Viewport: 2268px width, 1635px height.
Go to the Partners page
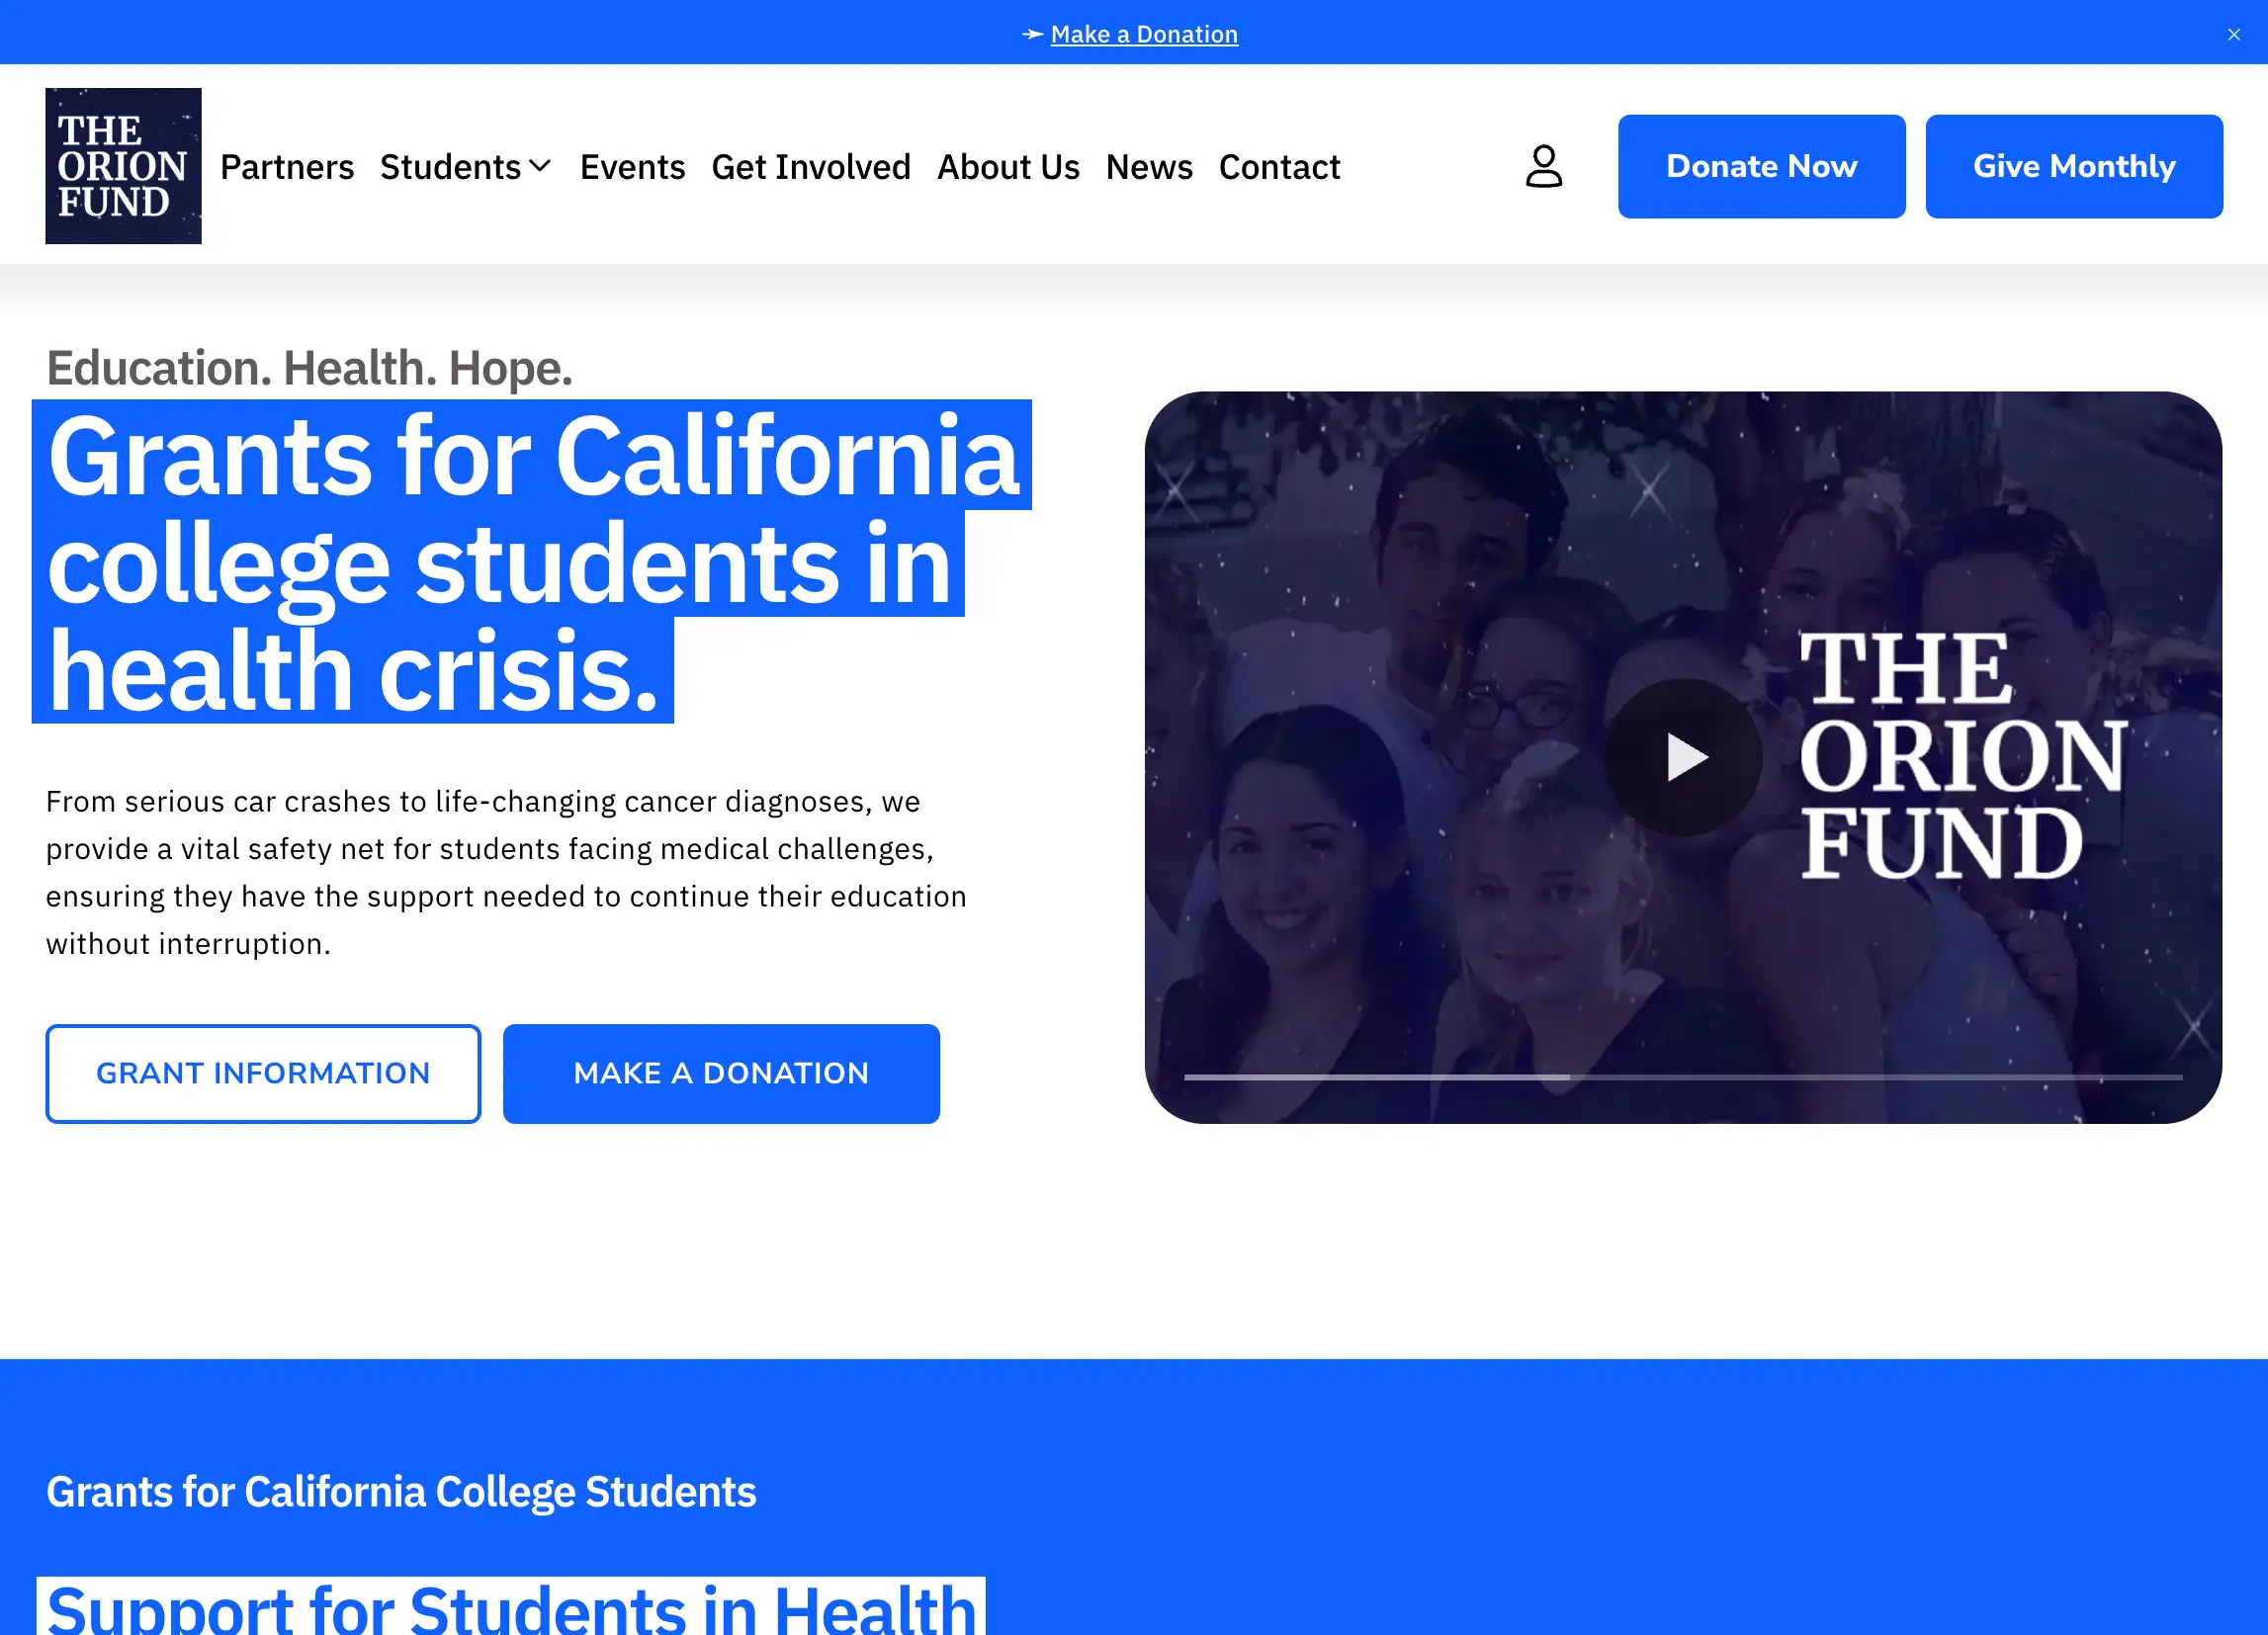click(287, 167)
